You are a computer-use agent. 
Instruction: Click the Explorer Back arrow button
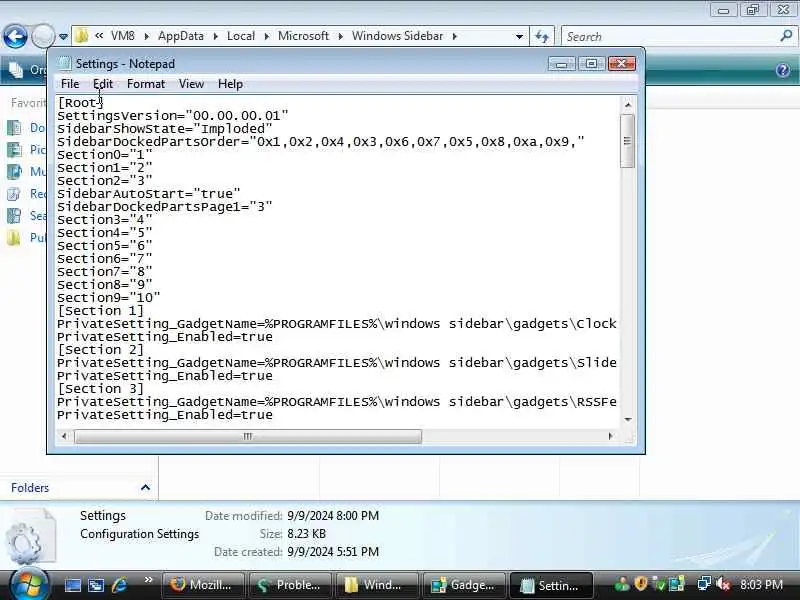(x=15, y=36)
